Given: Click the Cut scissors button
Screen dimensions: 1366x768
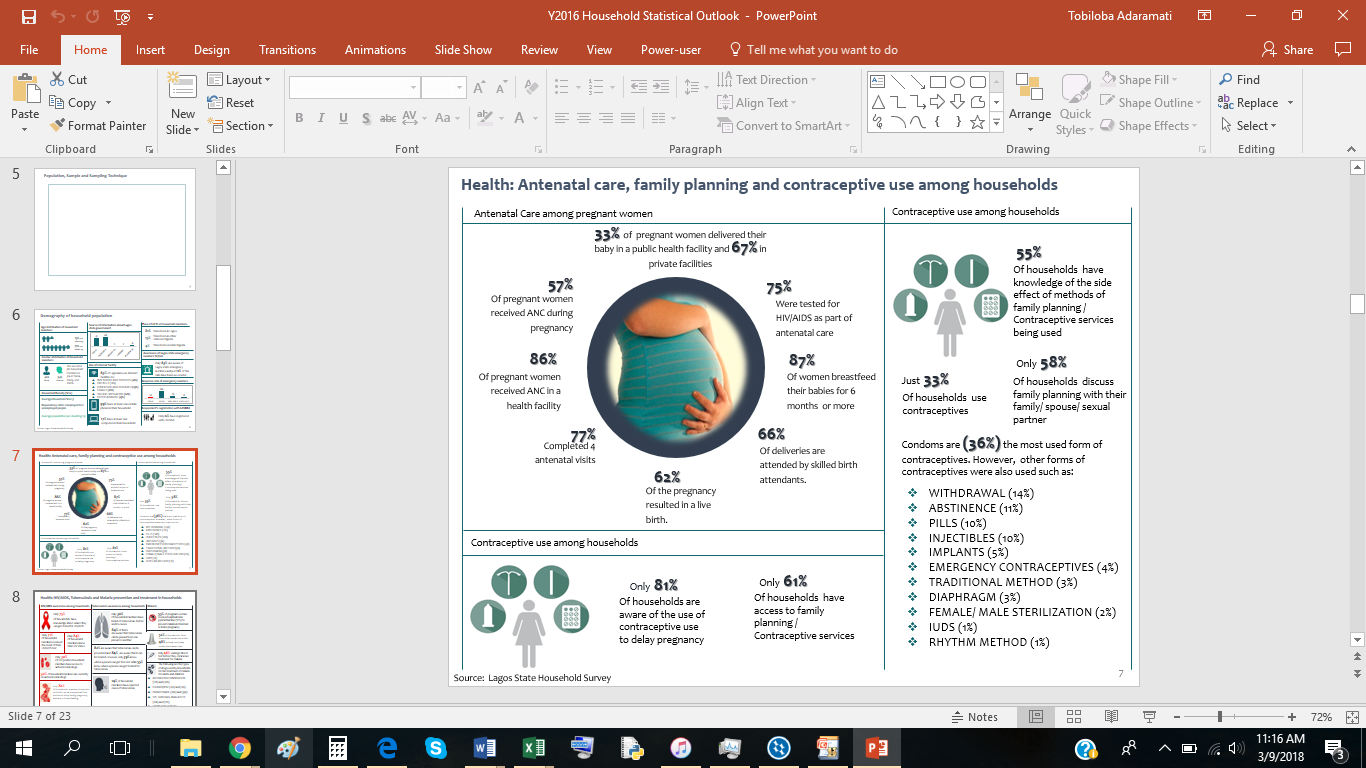Looking at the screenshot, I should coord(68,79).
